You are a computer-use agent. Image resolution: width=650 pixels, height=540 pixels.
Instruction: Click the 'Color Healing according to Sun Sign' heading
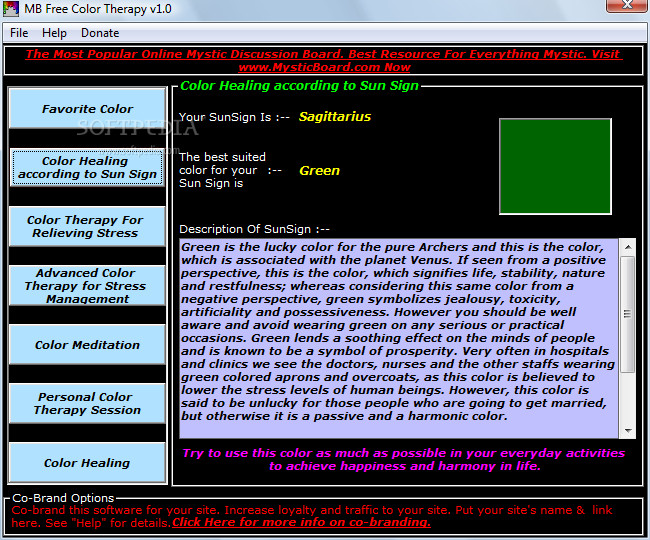299,85
